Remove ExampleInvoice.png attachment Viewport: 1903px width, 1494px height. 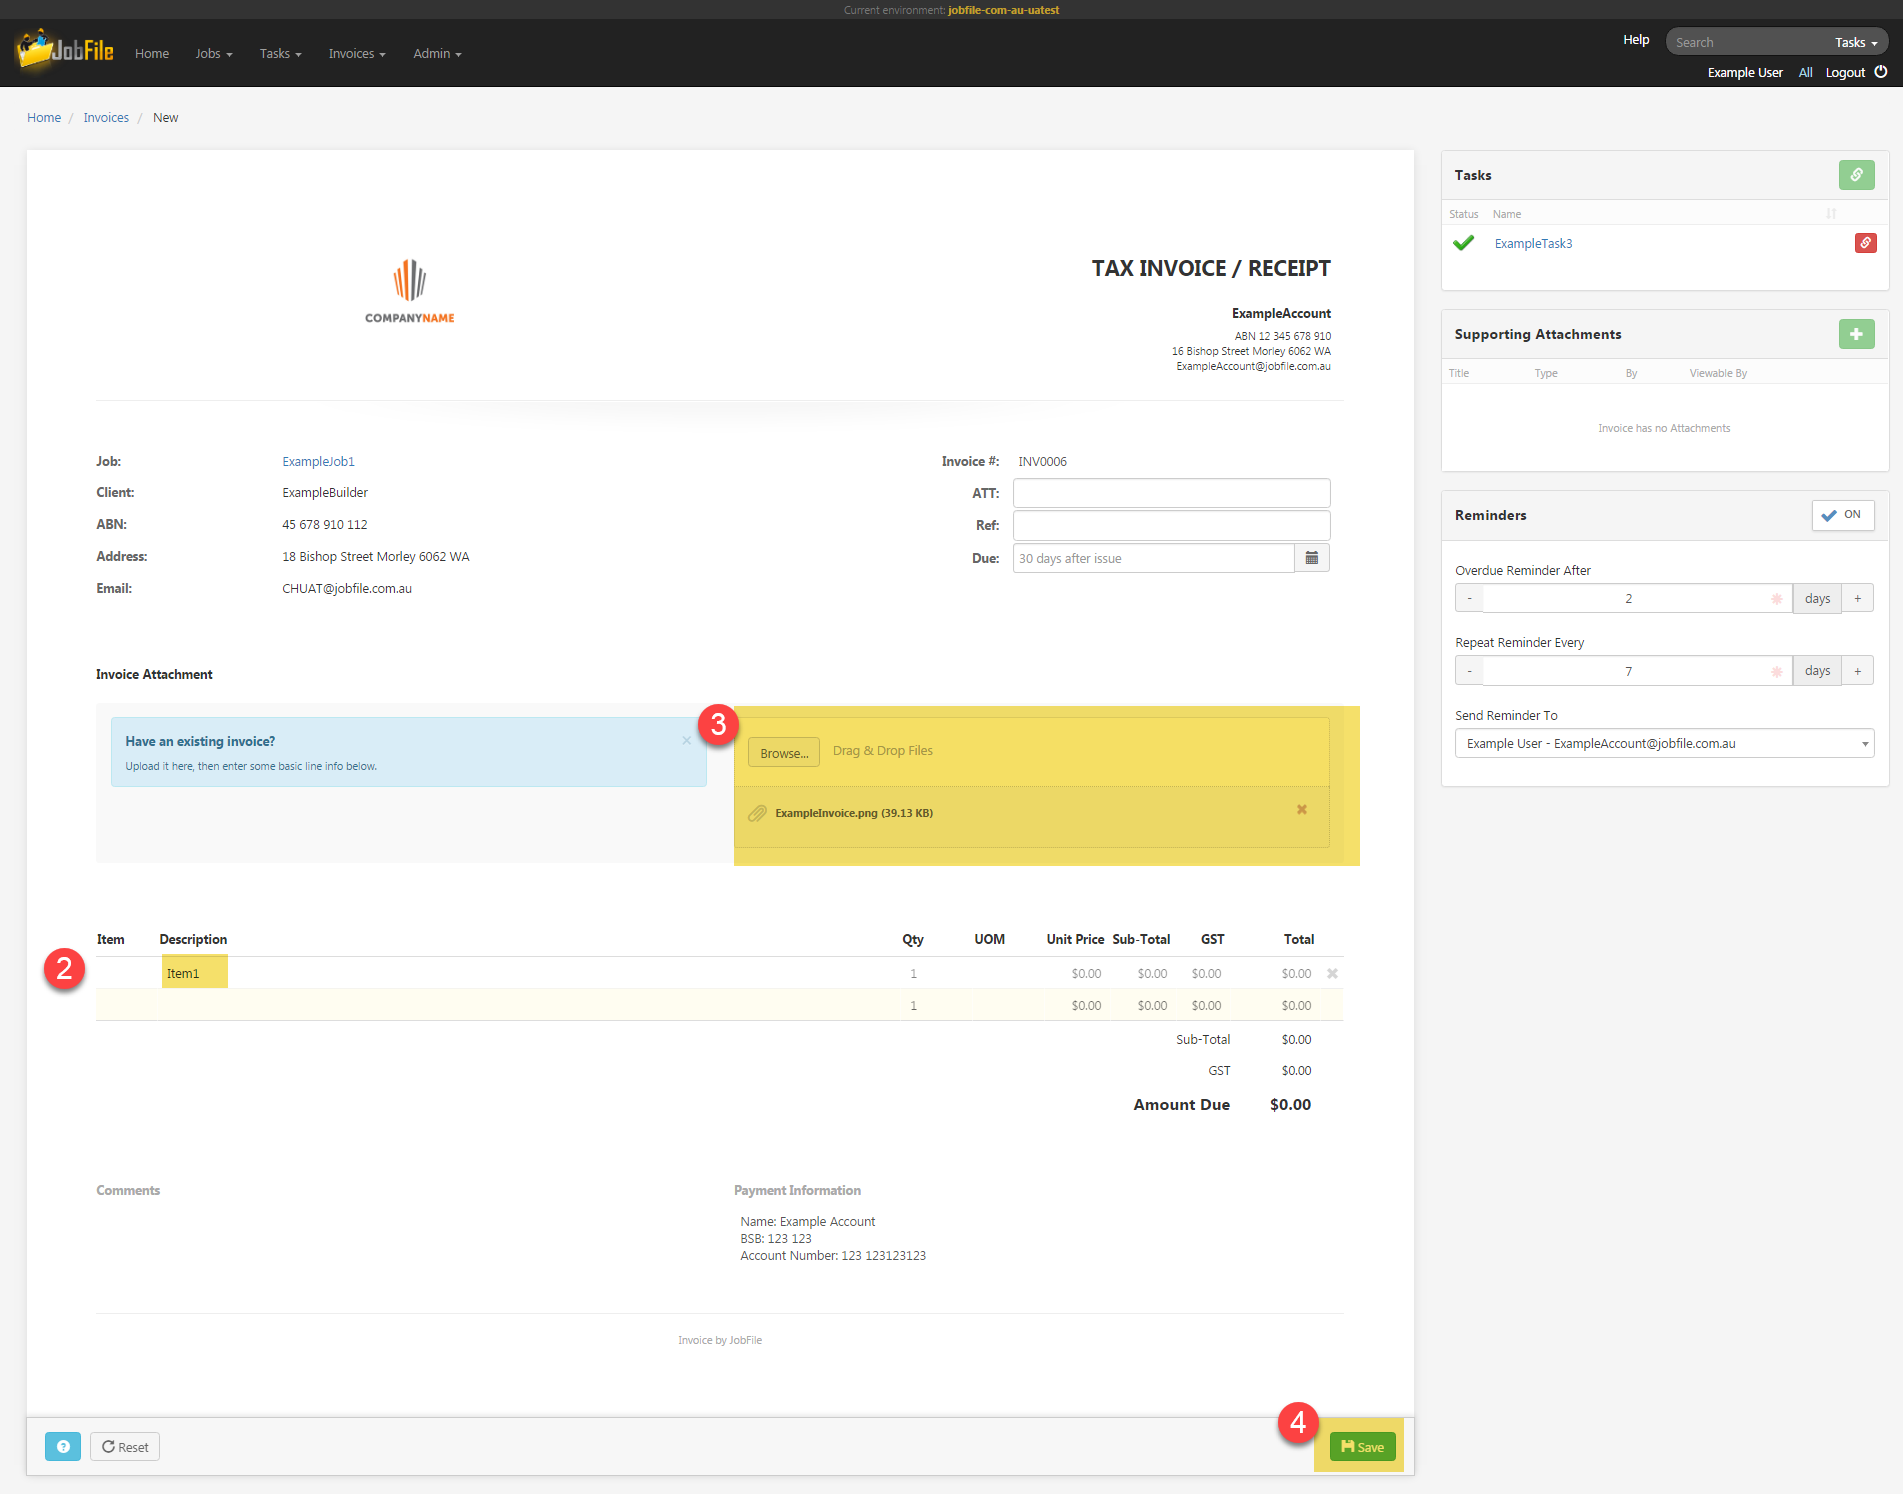(1301, 810)
